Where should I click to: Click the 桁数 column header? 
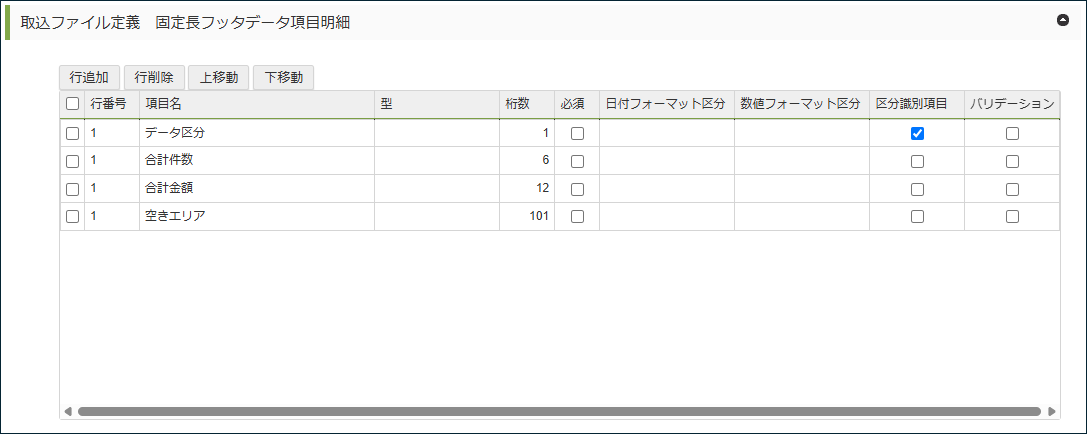(526, 104)
